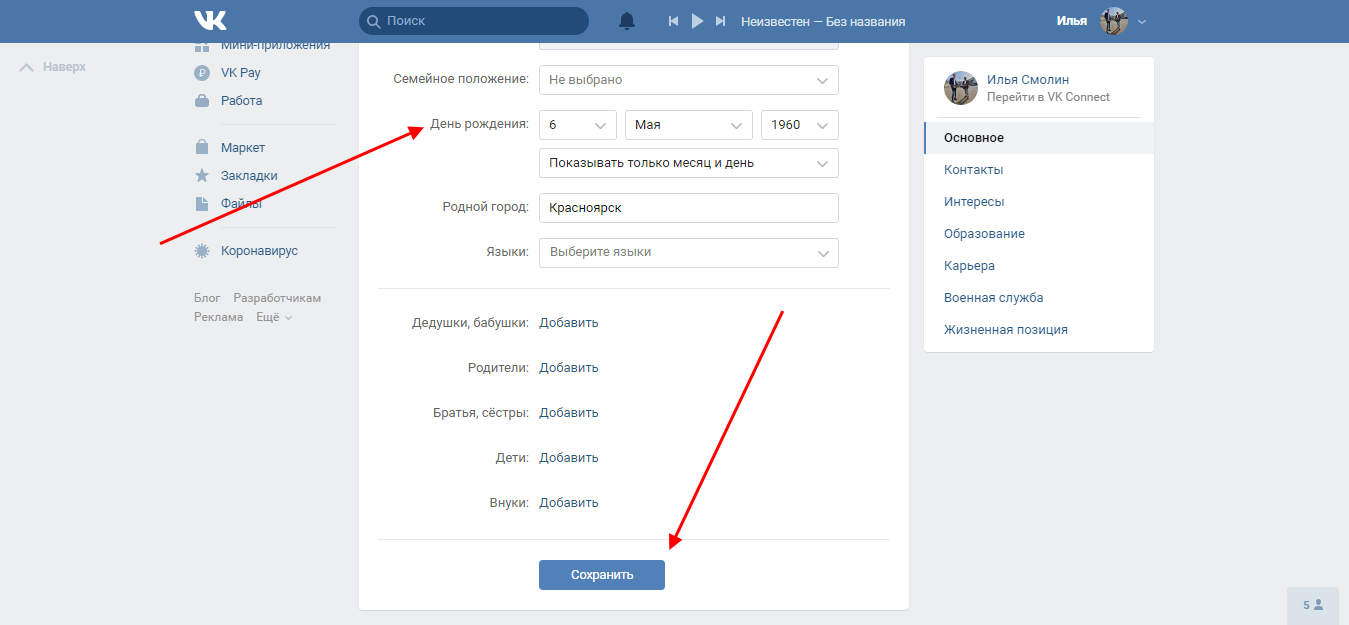Click the track title Неизвестен — Без названия

823,21
